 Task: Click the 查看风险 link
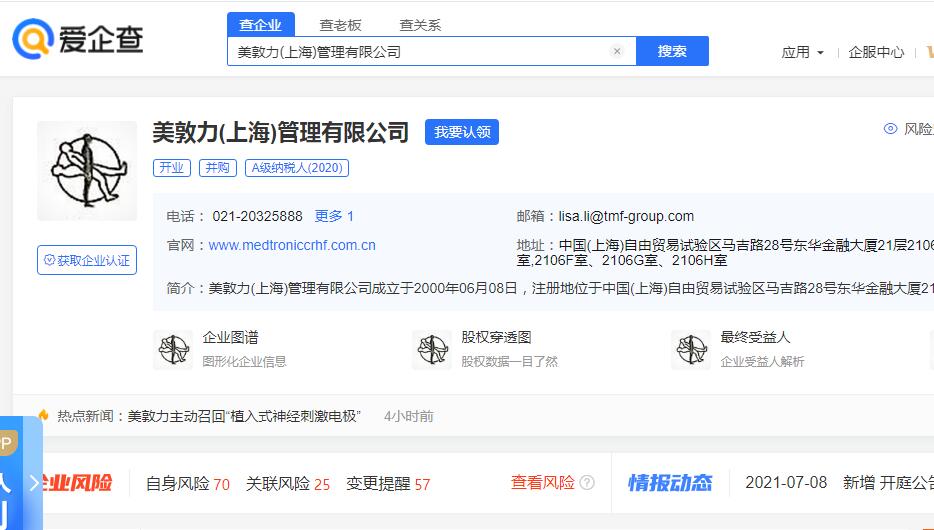click(543, 483)
